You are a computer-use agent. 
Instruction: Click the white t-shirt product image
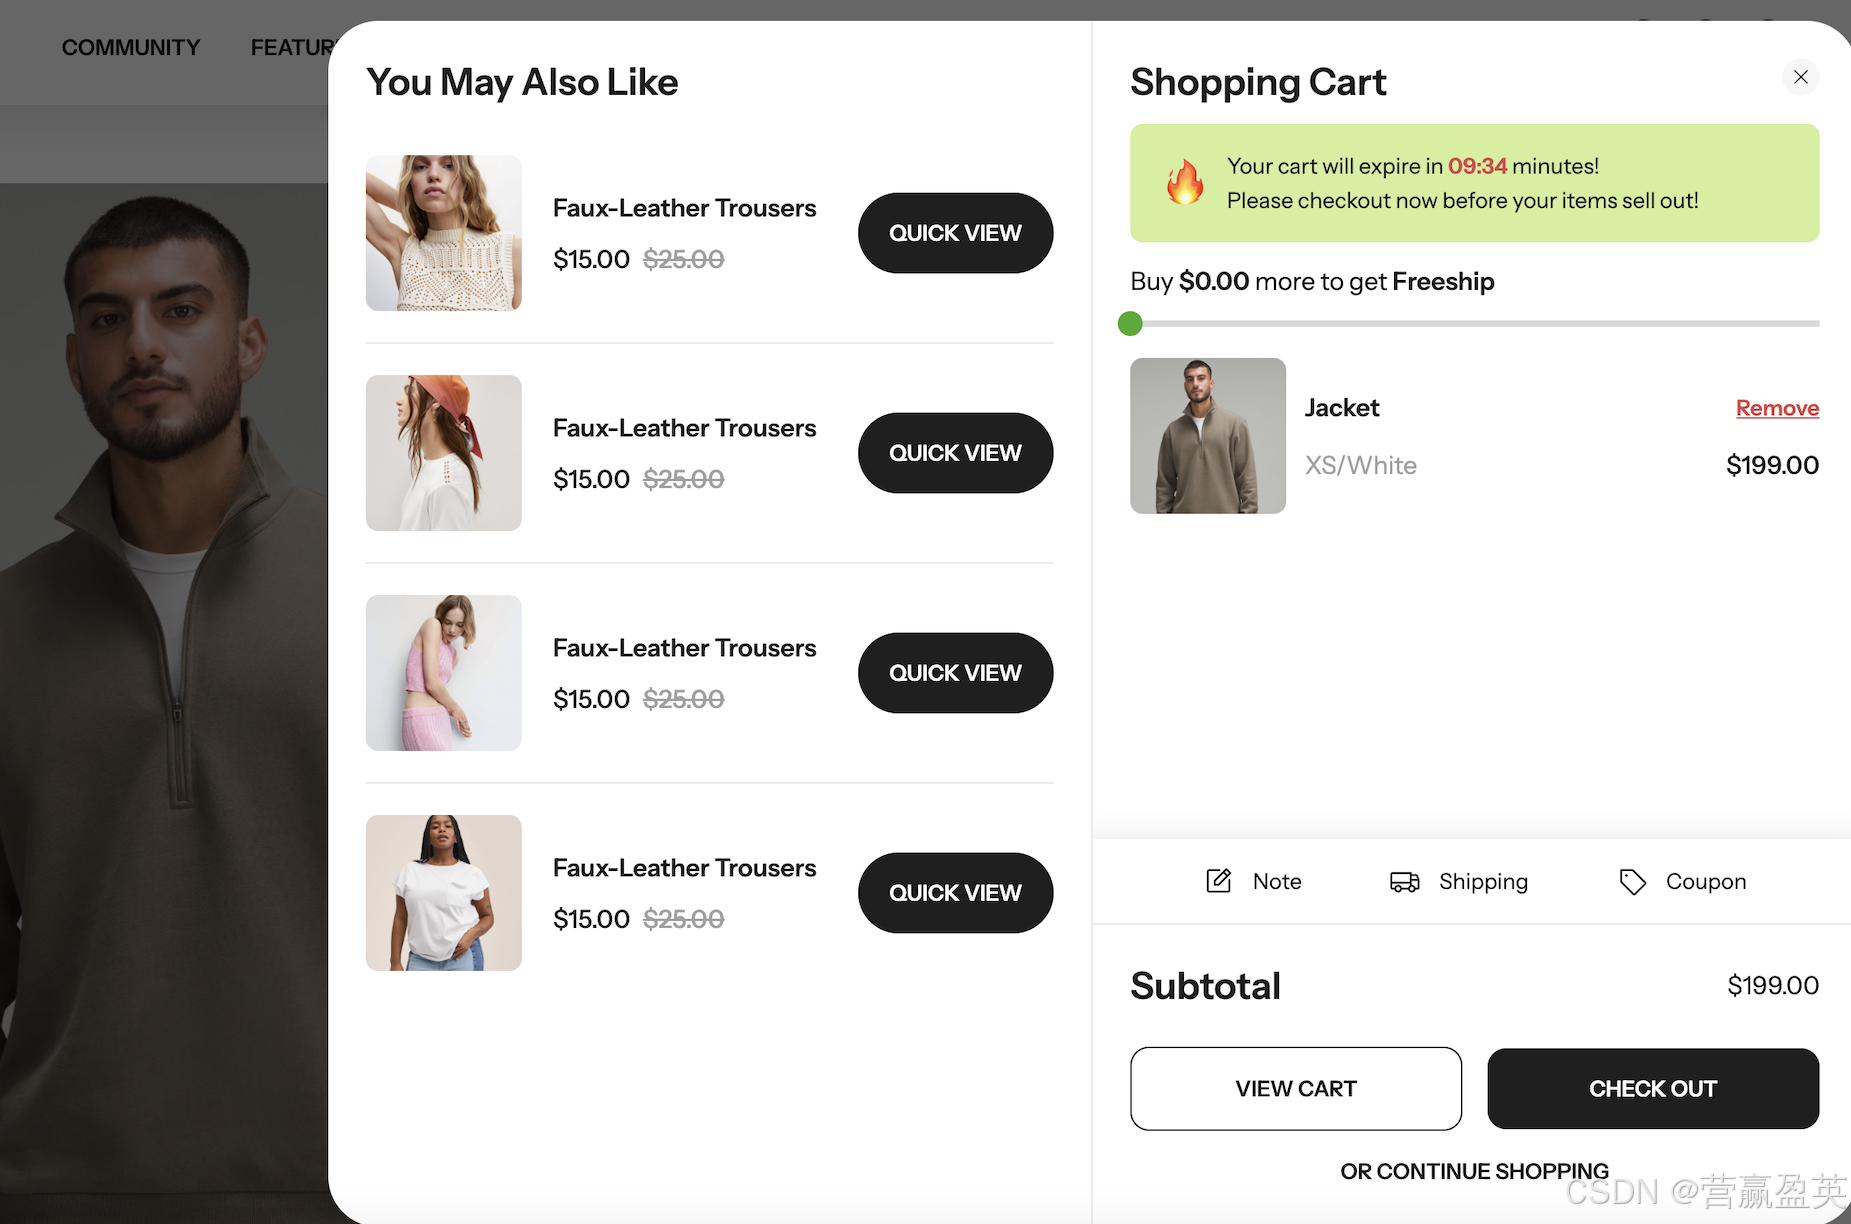point(442,892)
